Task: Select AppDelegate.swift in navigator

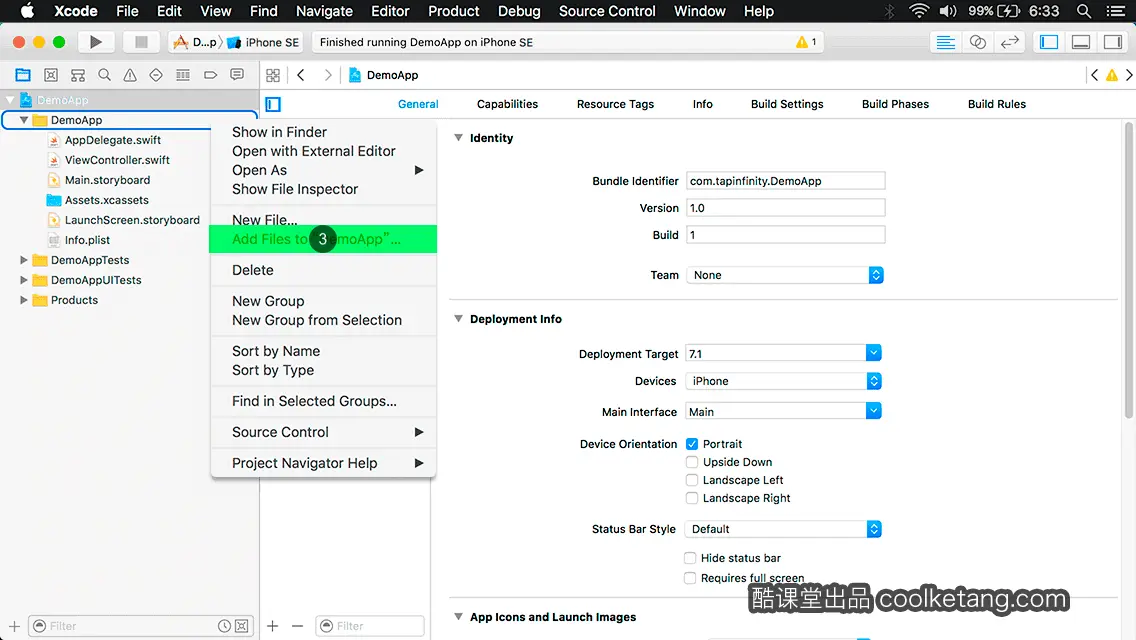Action: tap(112, 140)
